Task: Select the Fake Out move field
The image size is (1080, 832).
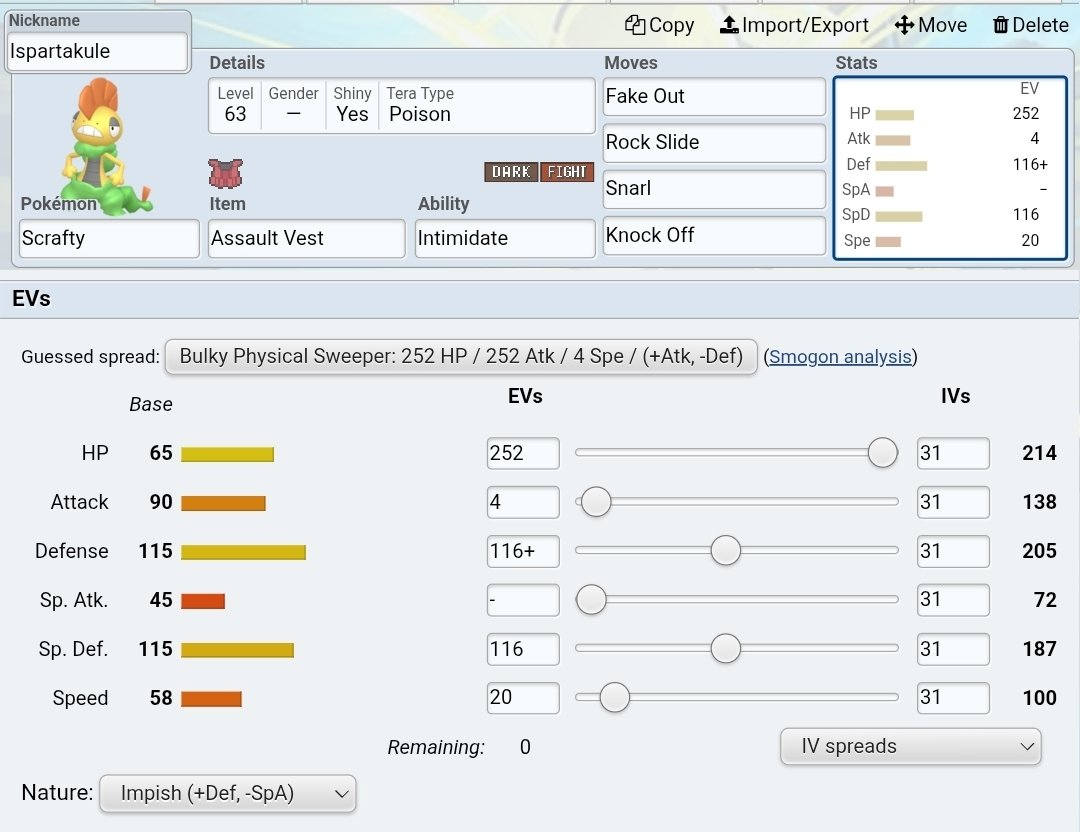Action: pyautogui.click(x=714, y=96)
